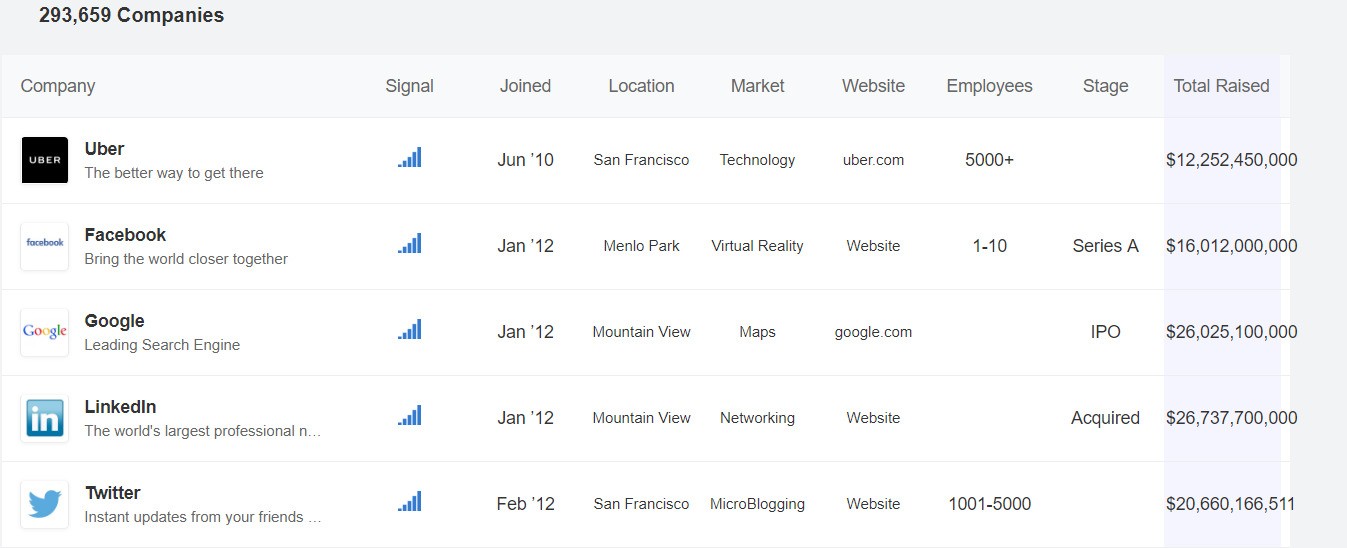Click the world's largest professional tagline
Image resolution: width=1347 pixels, height=548 pixels.
click(203, 431)
